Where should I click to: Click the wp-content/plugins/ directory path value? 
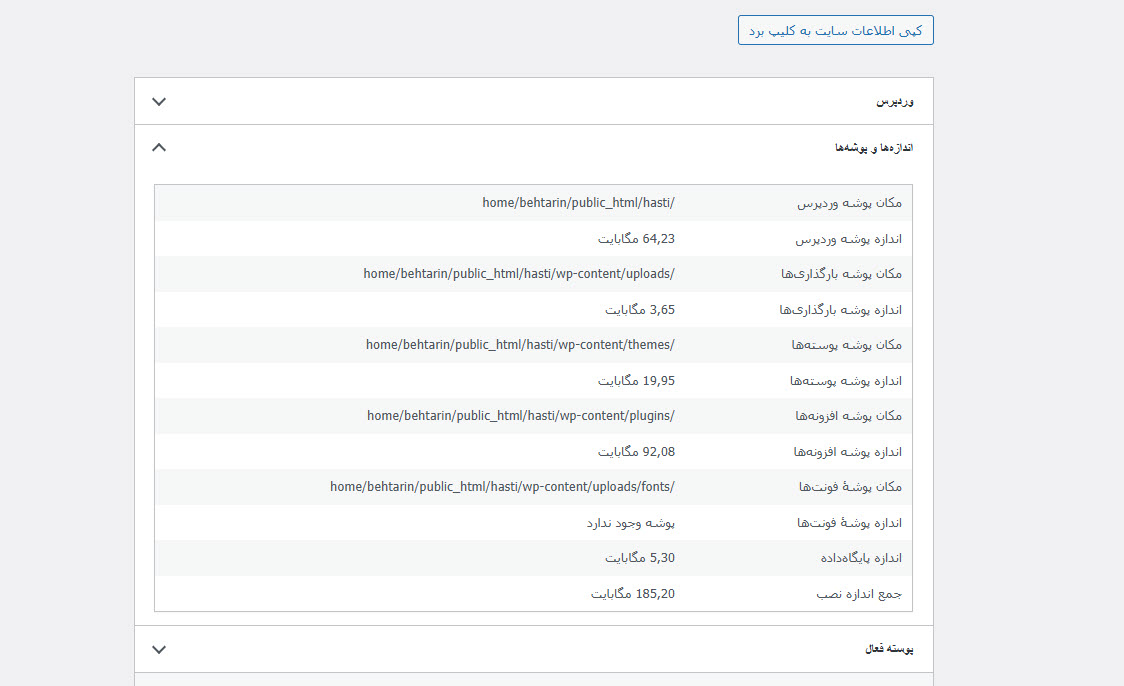520,416
